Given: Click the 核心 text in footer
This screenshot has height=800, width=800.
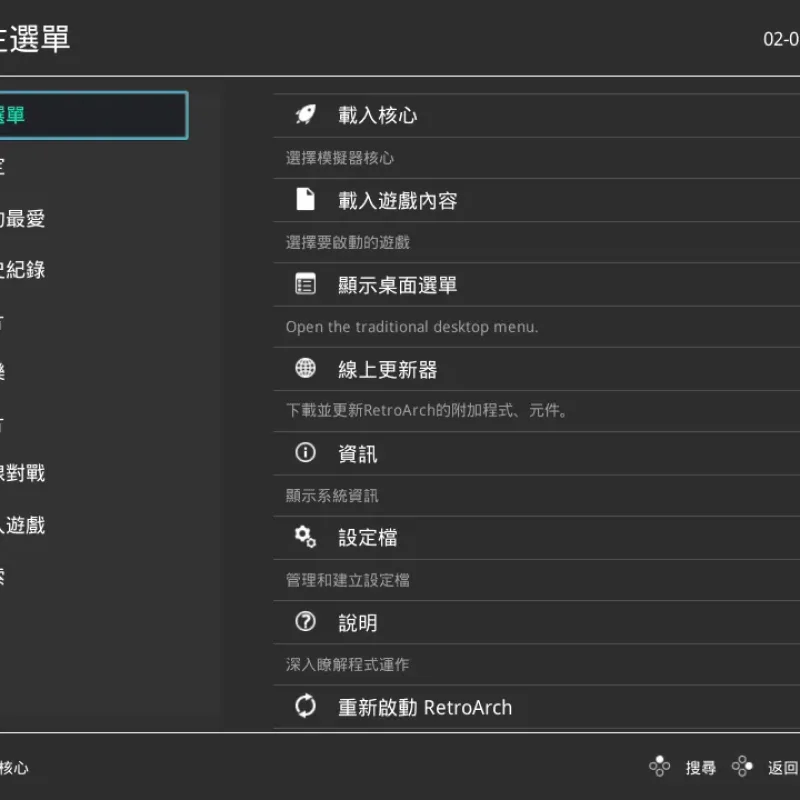Looking at the screenshot, I should tap(14, 767).
